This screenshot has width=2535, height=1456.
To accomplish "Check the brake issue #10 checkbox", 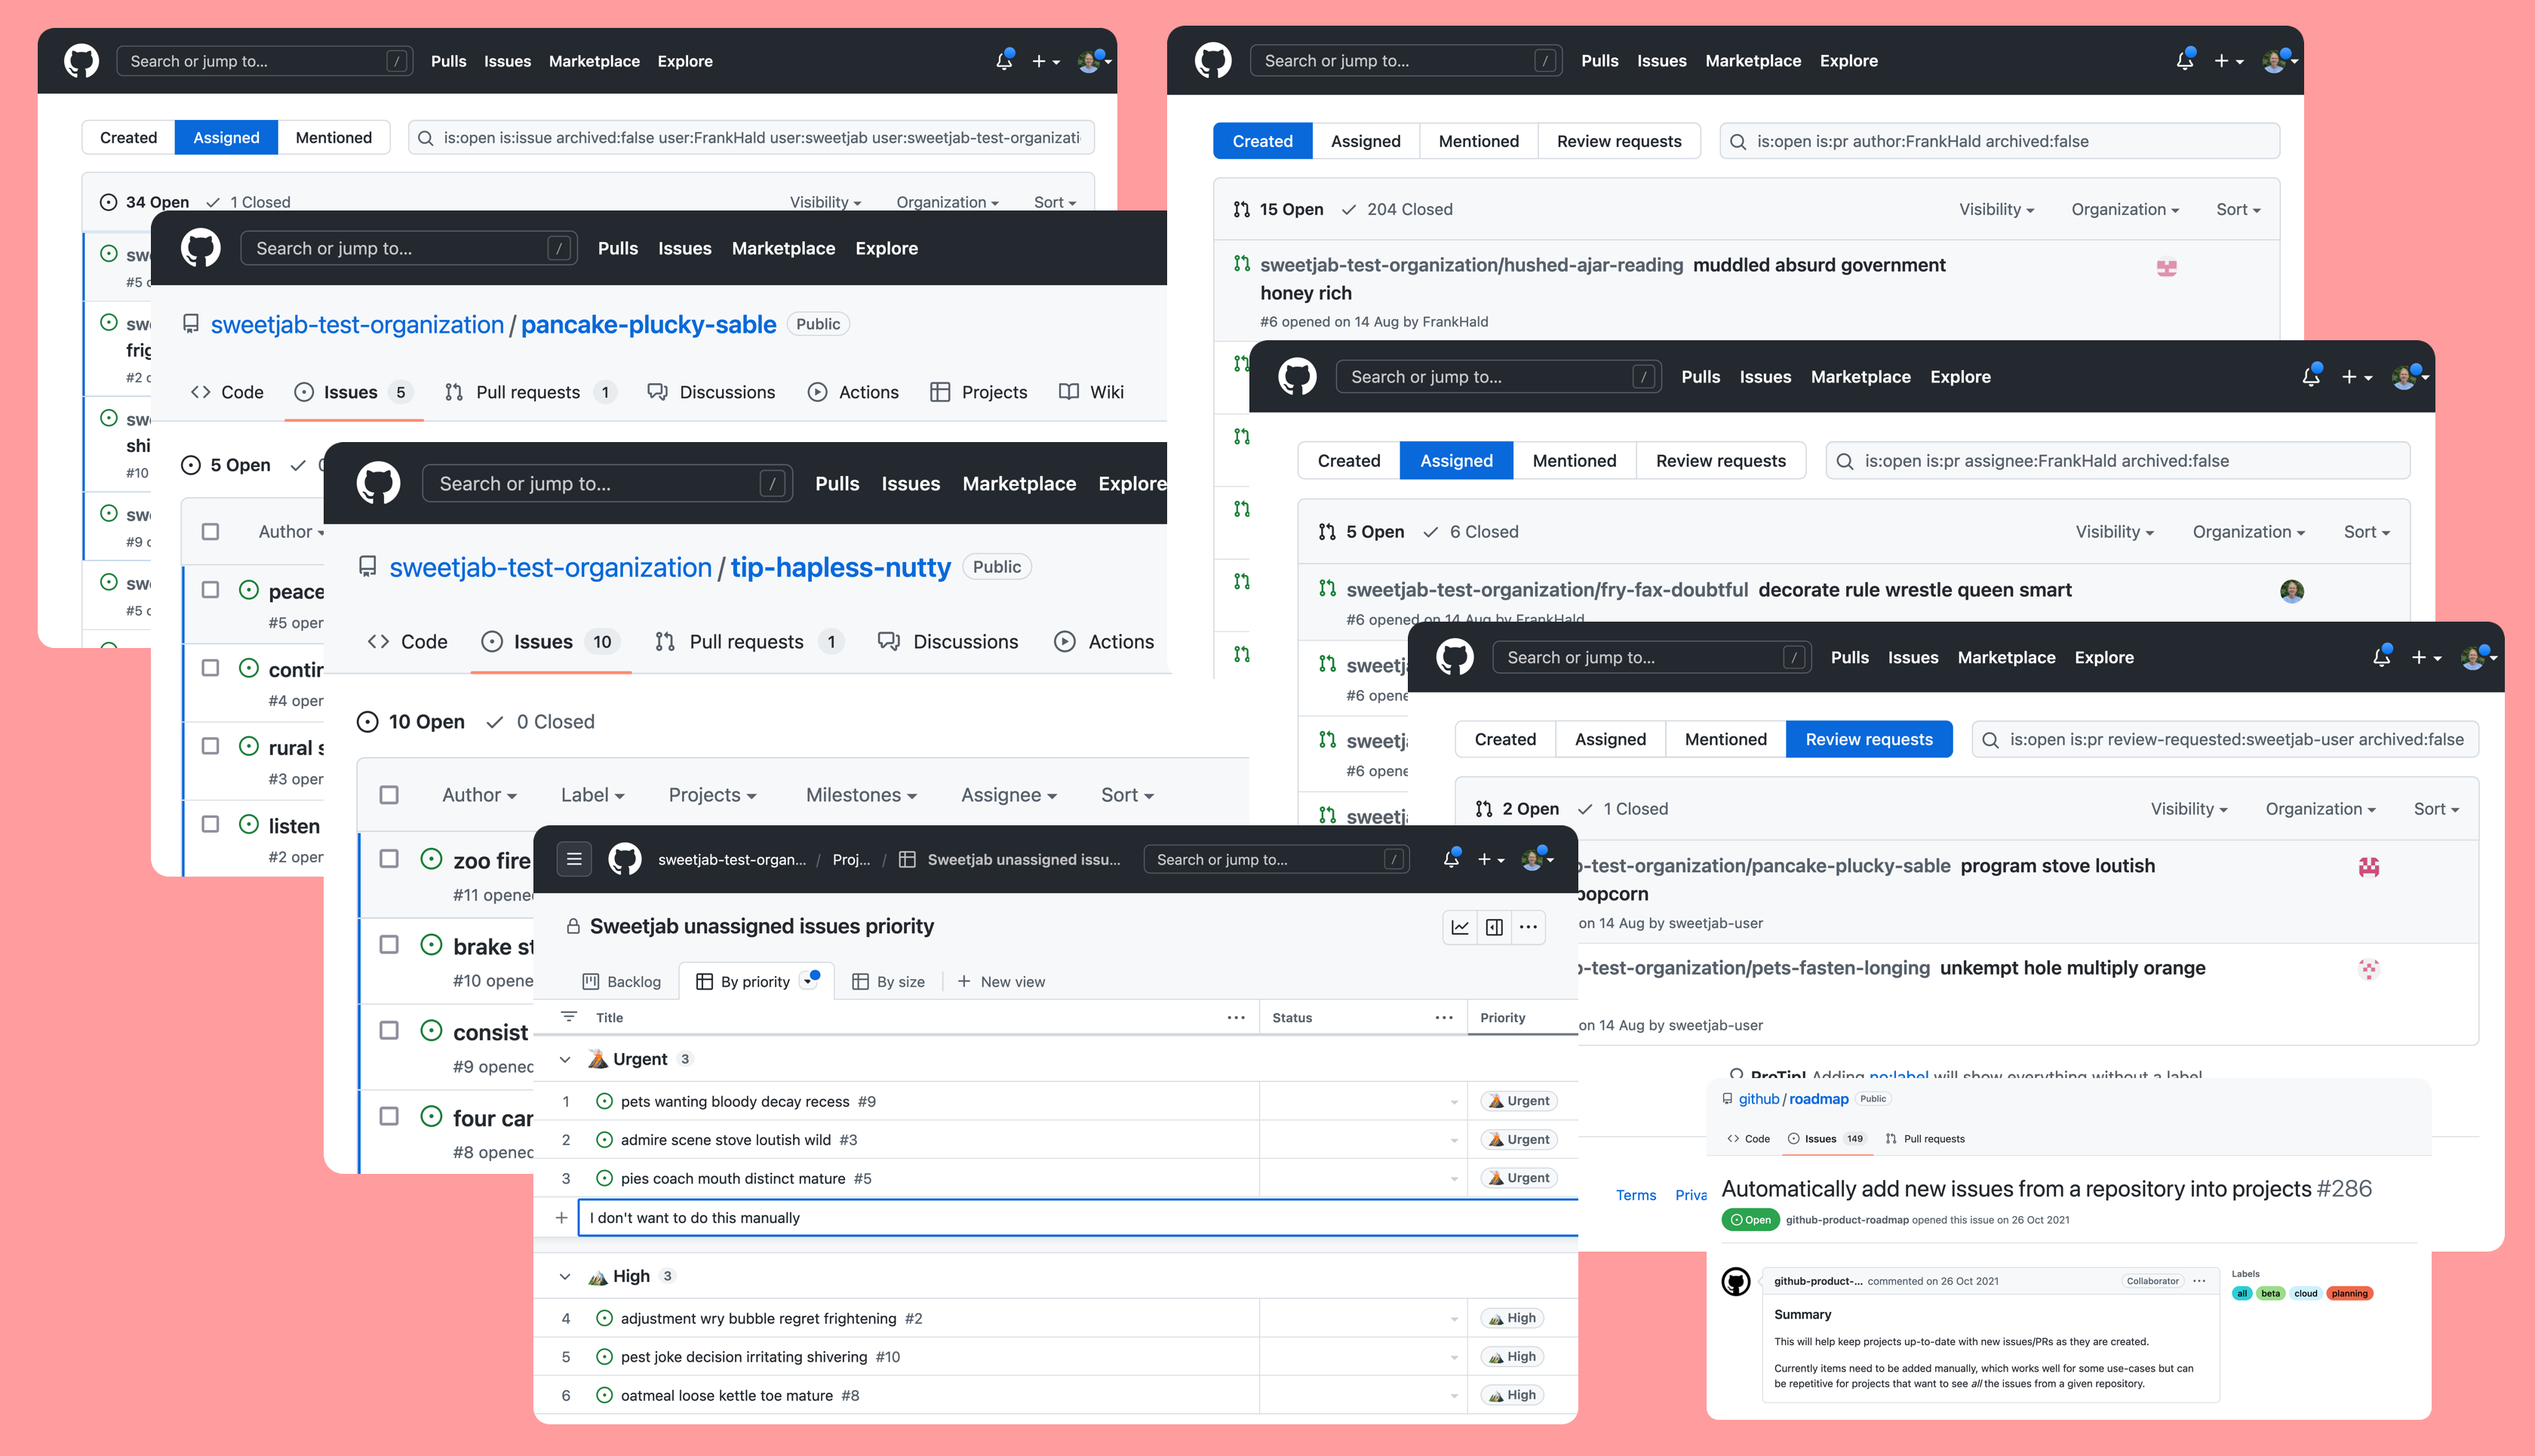I will [x=389, y=945].
